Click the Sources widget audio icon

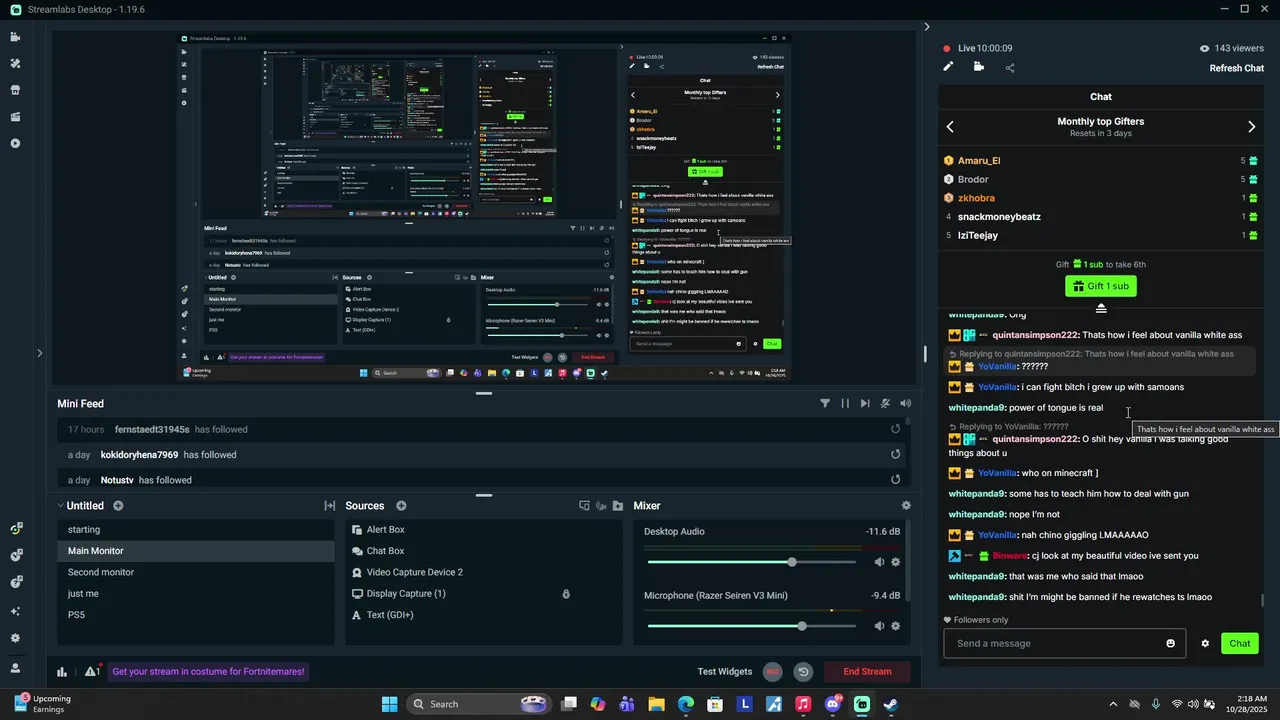coord(601,506)
